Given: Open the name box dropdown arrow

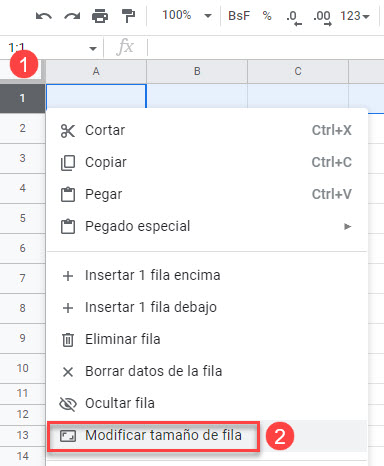Looking at the screenshot, I should pyautogui.click(x=93, y=49).
